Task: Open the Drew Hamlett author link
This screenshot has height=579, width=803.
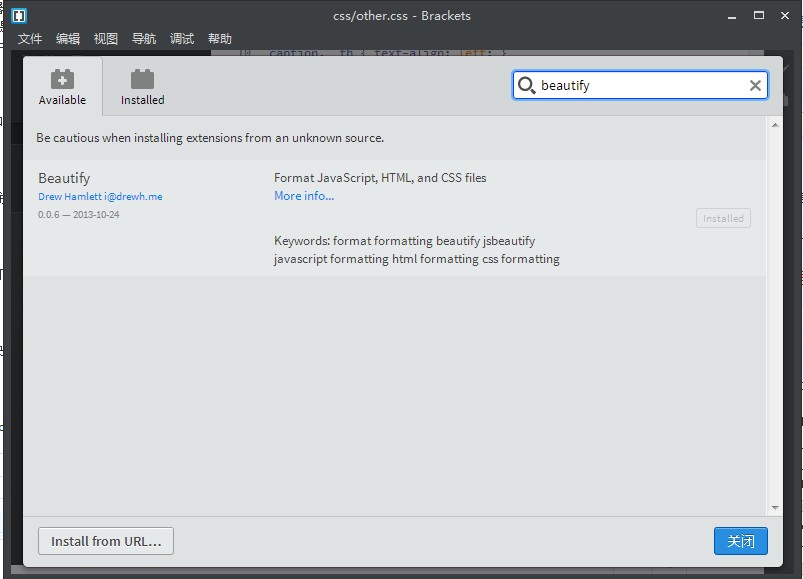Action: (100, 197)
